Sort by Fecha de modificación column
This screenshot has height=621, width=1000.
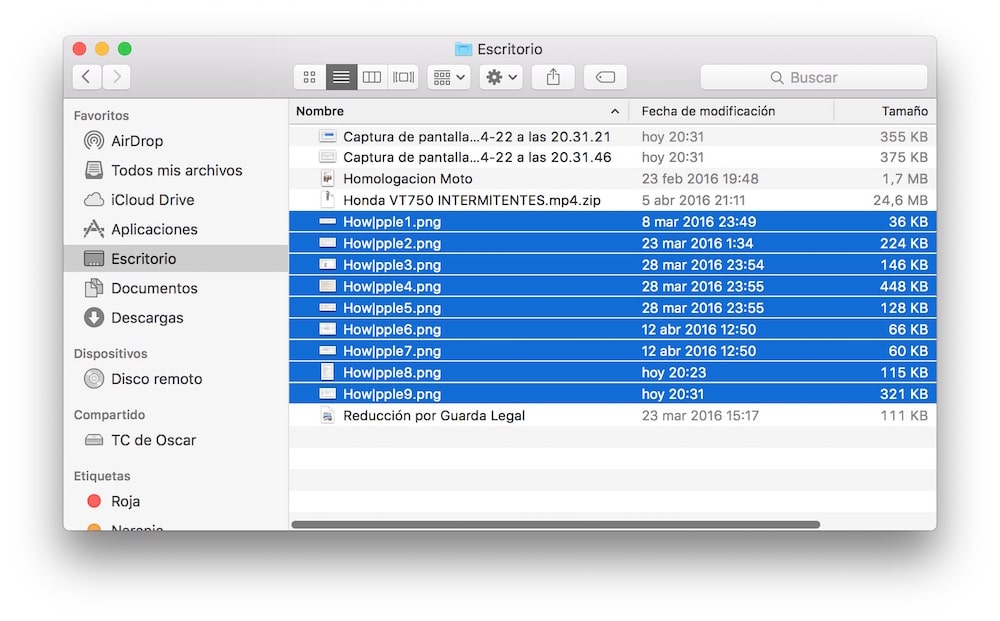[708, 111]
